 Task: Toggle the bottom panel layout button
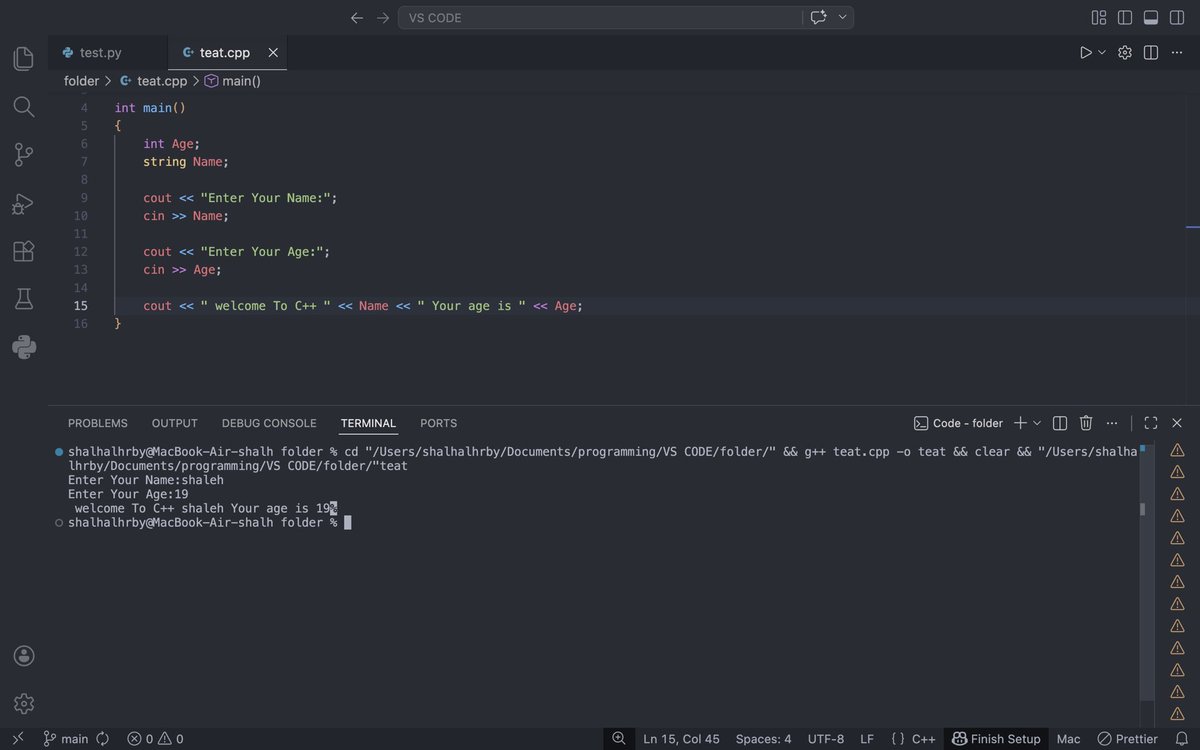pos(1151,18)
